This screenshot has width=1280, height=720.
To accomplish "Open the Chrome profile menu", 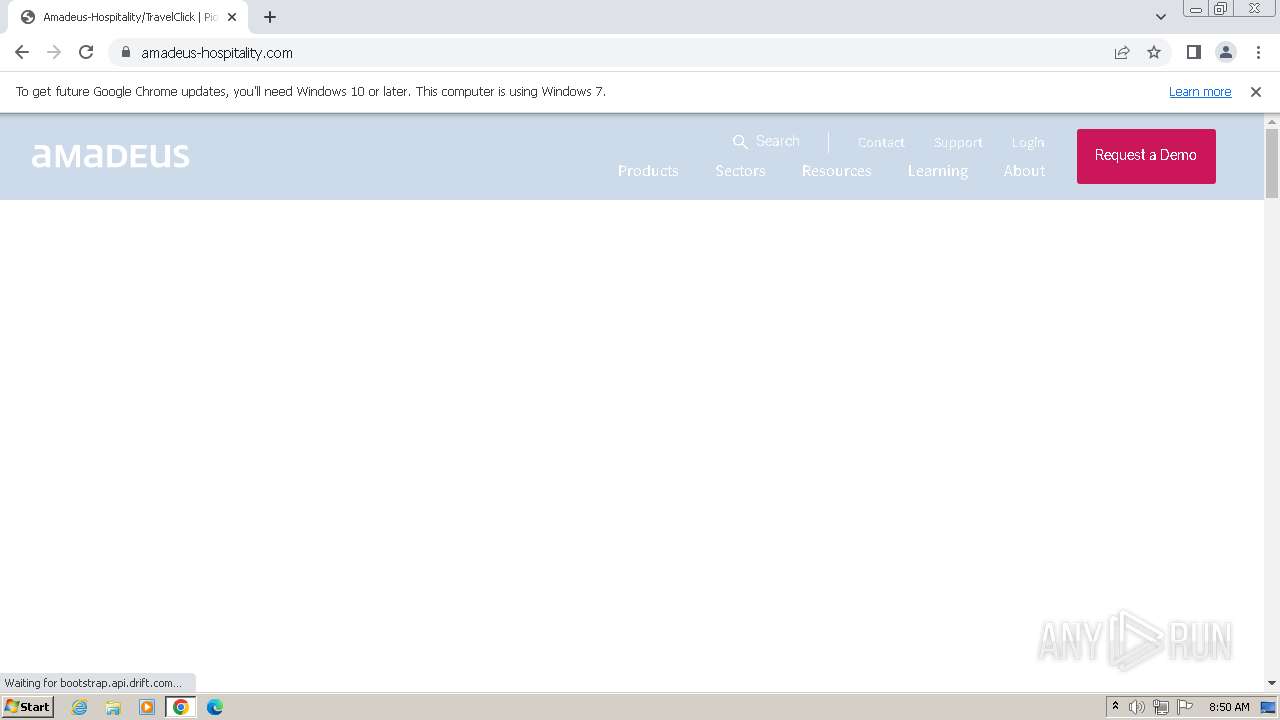I will (1225, 52).
